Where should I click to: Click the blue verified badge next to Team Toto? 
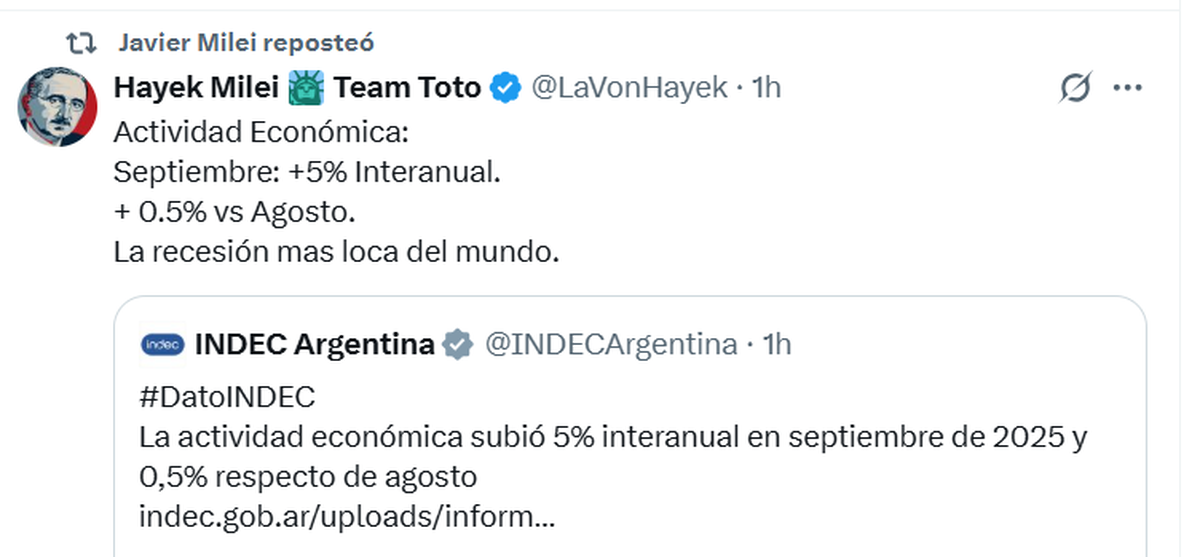click(506, 89)
